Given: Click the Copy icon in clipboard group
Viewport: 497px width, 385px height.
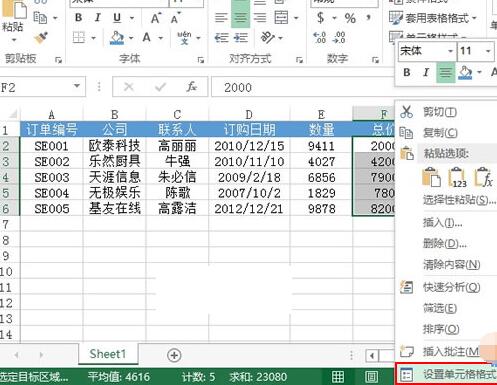Looking at the screenshot, I should pyautogui.click(x=40, y=18).
